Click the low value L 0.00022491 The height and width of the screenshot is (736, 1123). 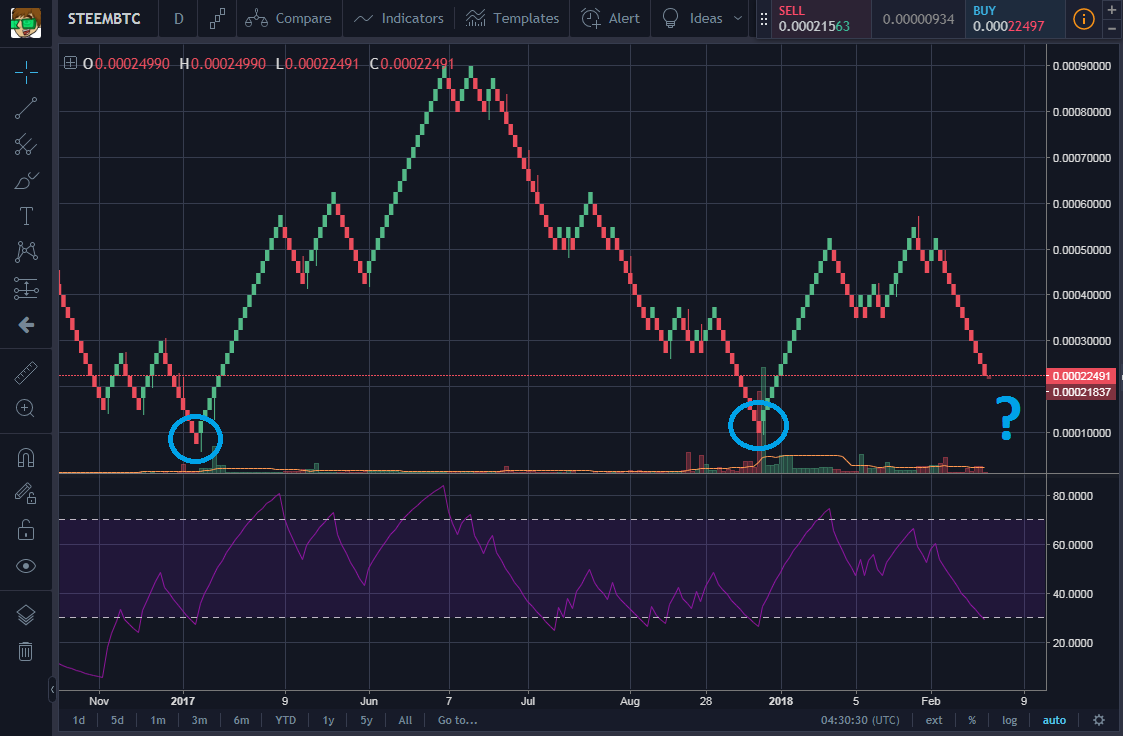click(x=317, y=64)
